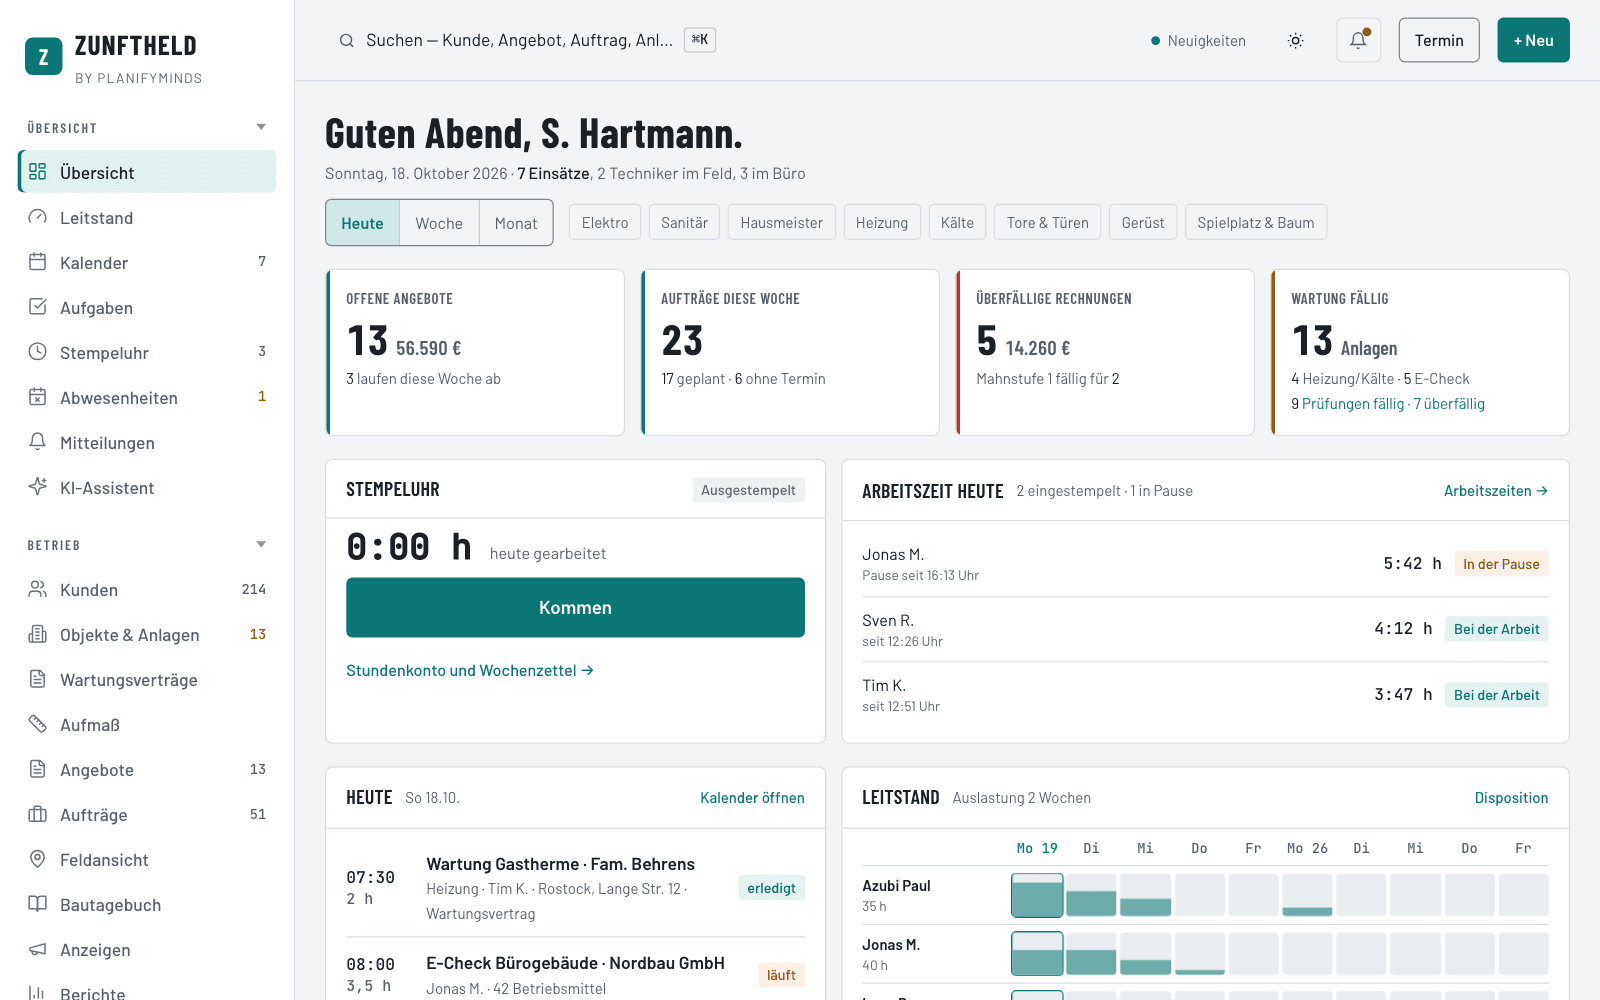1600x1000 pixels.
Task: Open Kalender öffnen link
Action: [752, 798]
